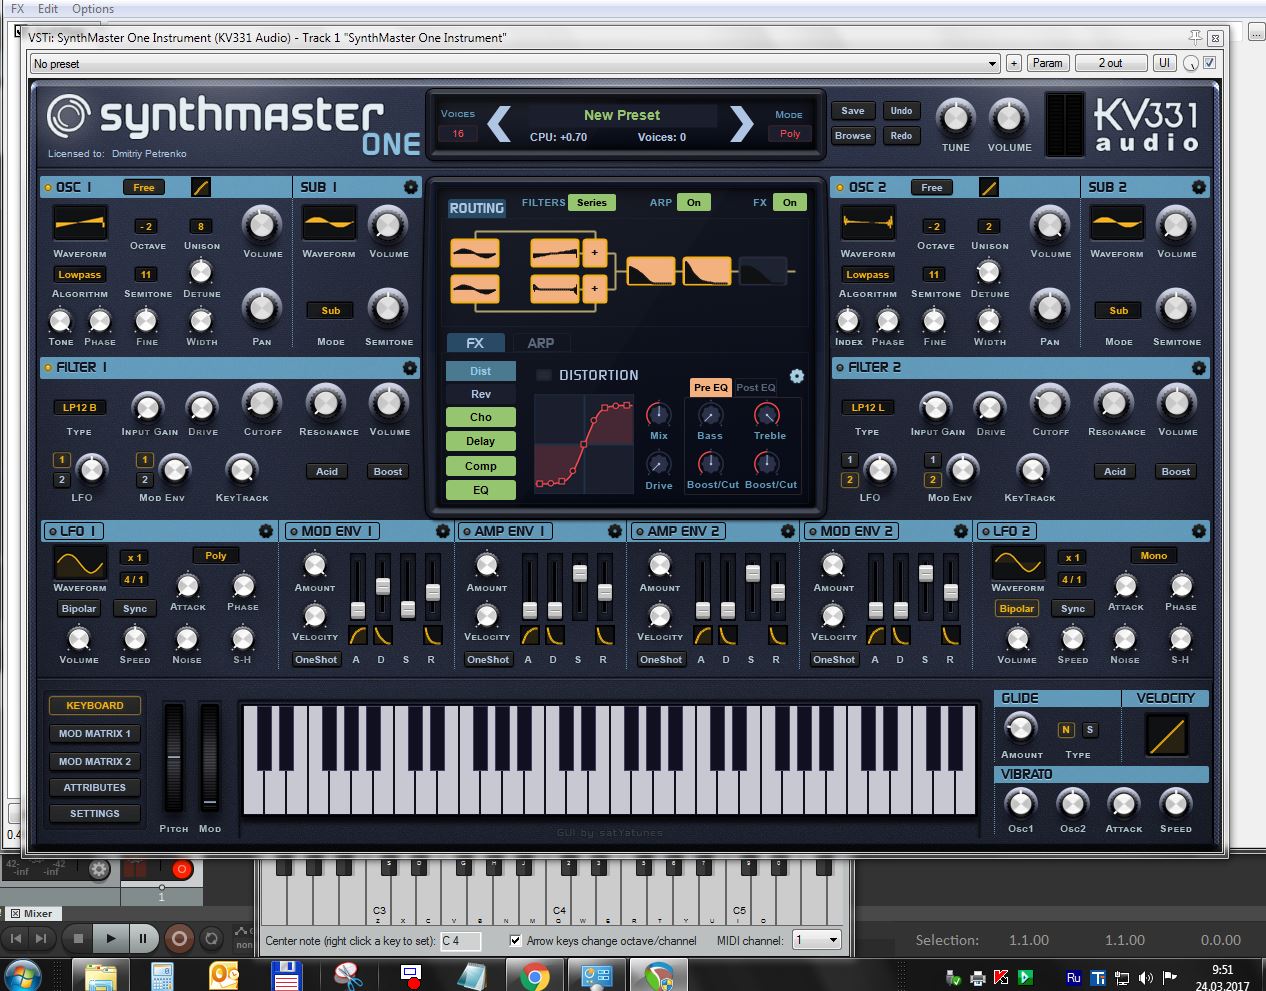Open floppy disk app in taskbar

[x=287, y=976]
